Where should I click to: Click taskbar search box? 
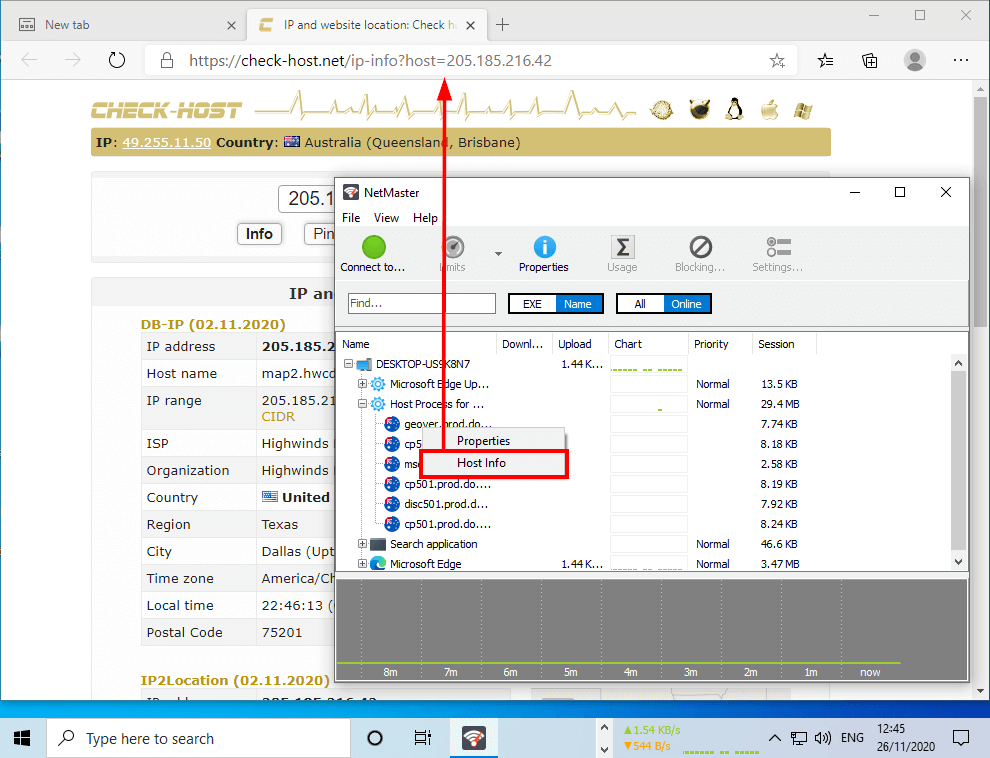[198, 738]
